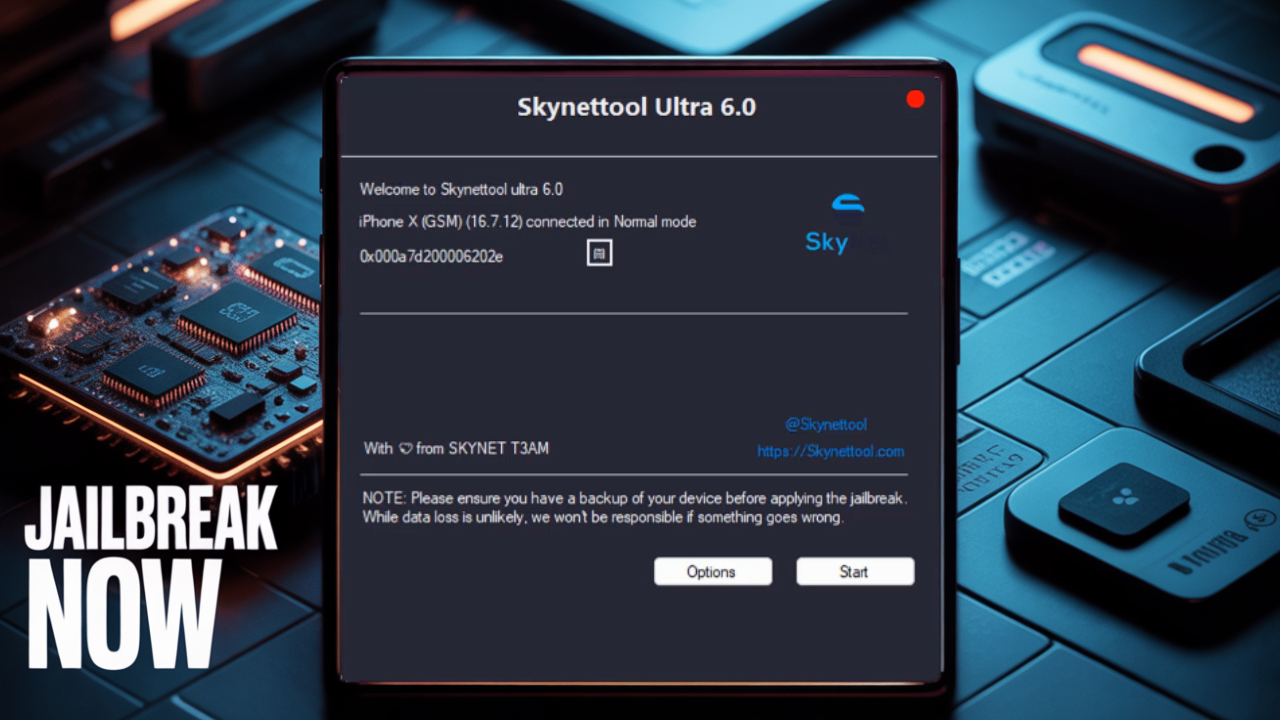This screenshot has height=720, width=1280.
Task: Click the black square button device at right
Action: (1123, 504)
